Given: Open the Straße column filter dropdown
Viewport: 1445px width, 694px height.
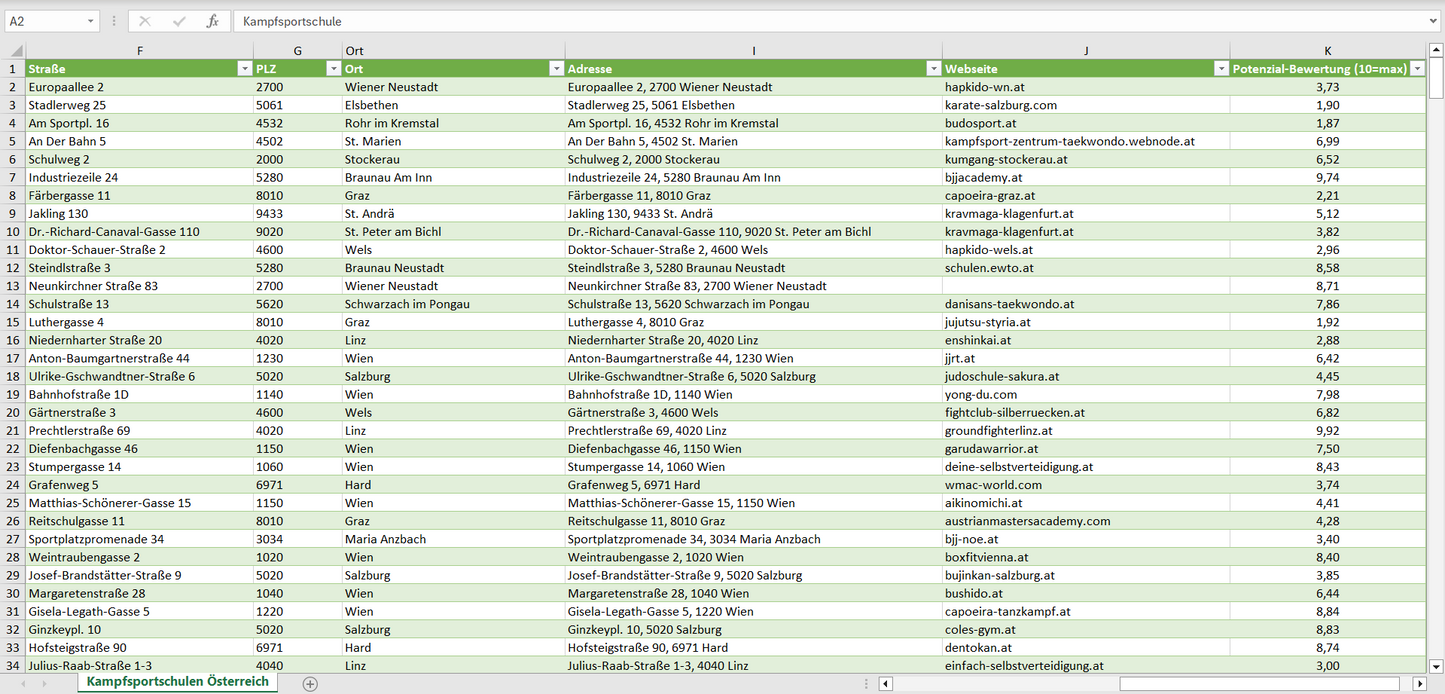Looking at the screenshot, I should [244, 69].
